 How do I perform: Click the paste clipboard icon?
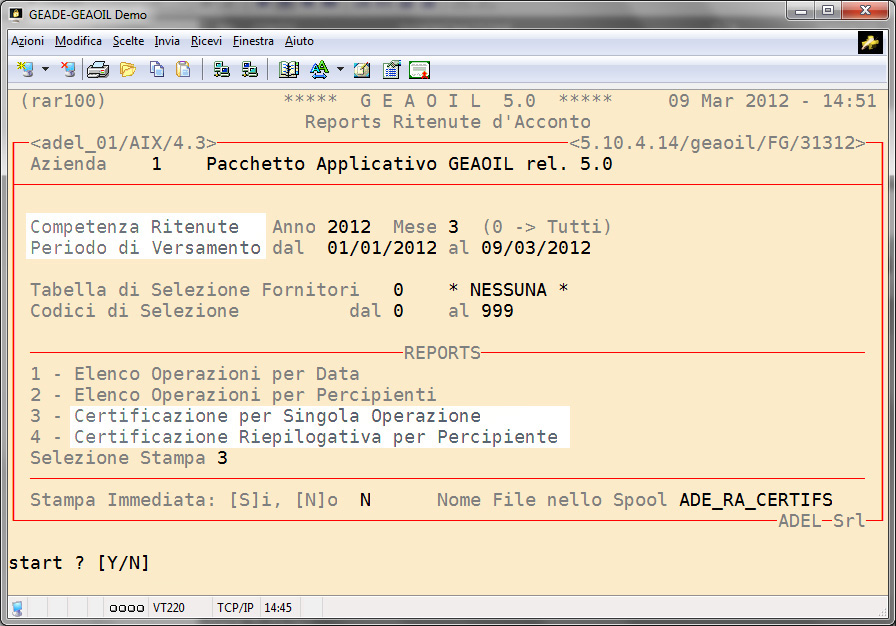click(183, 70)
